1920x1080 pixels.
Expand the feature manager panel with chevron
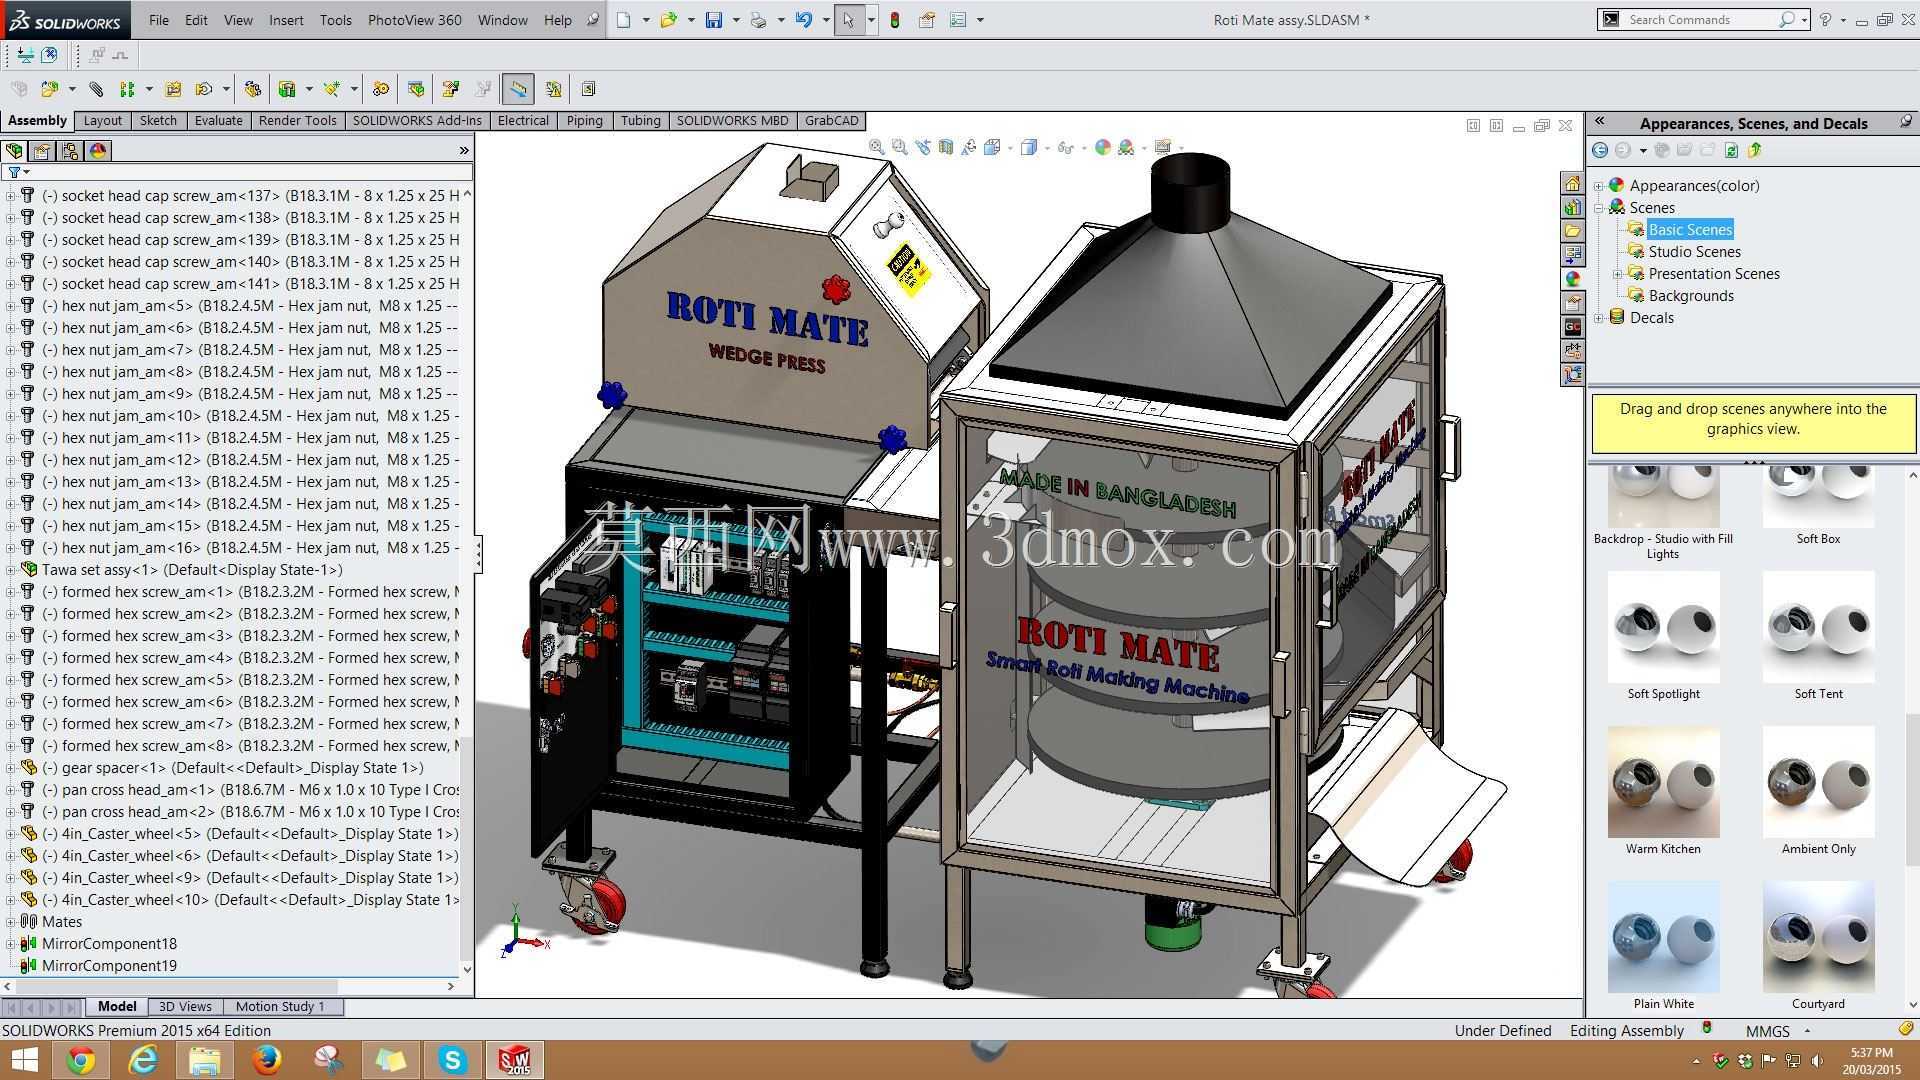pos(464,151)
